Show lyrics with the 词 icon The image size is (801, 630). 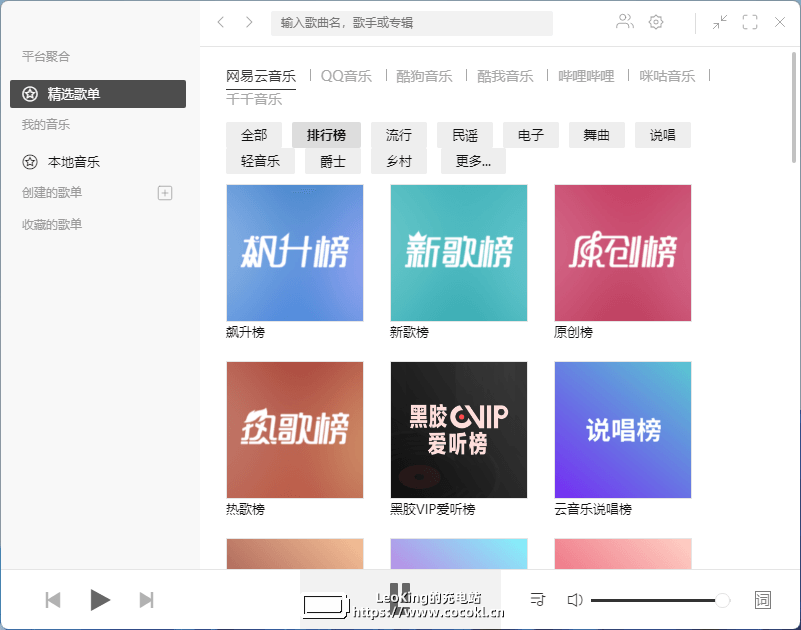pyautogui.click(x=763, y=600)
